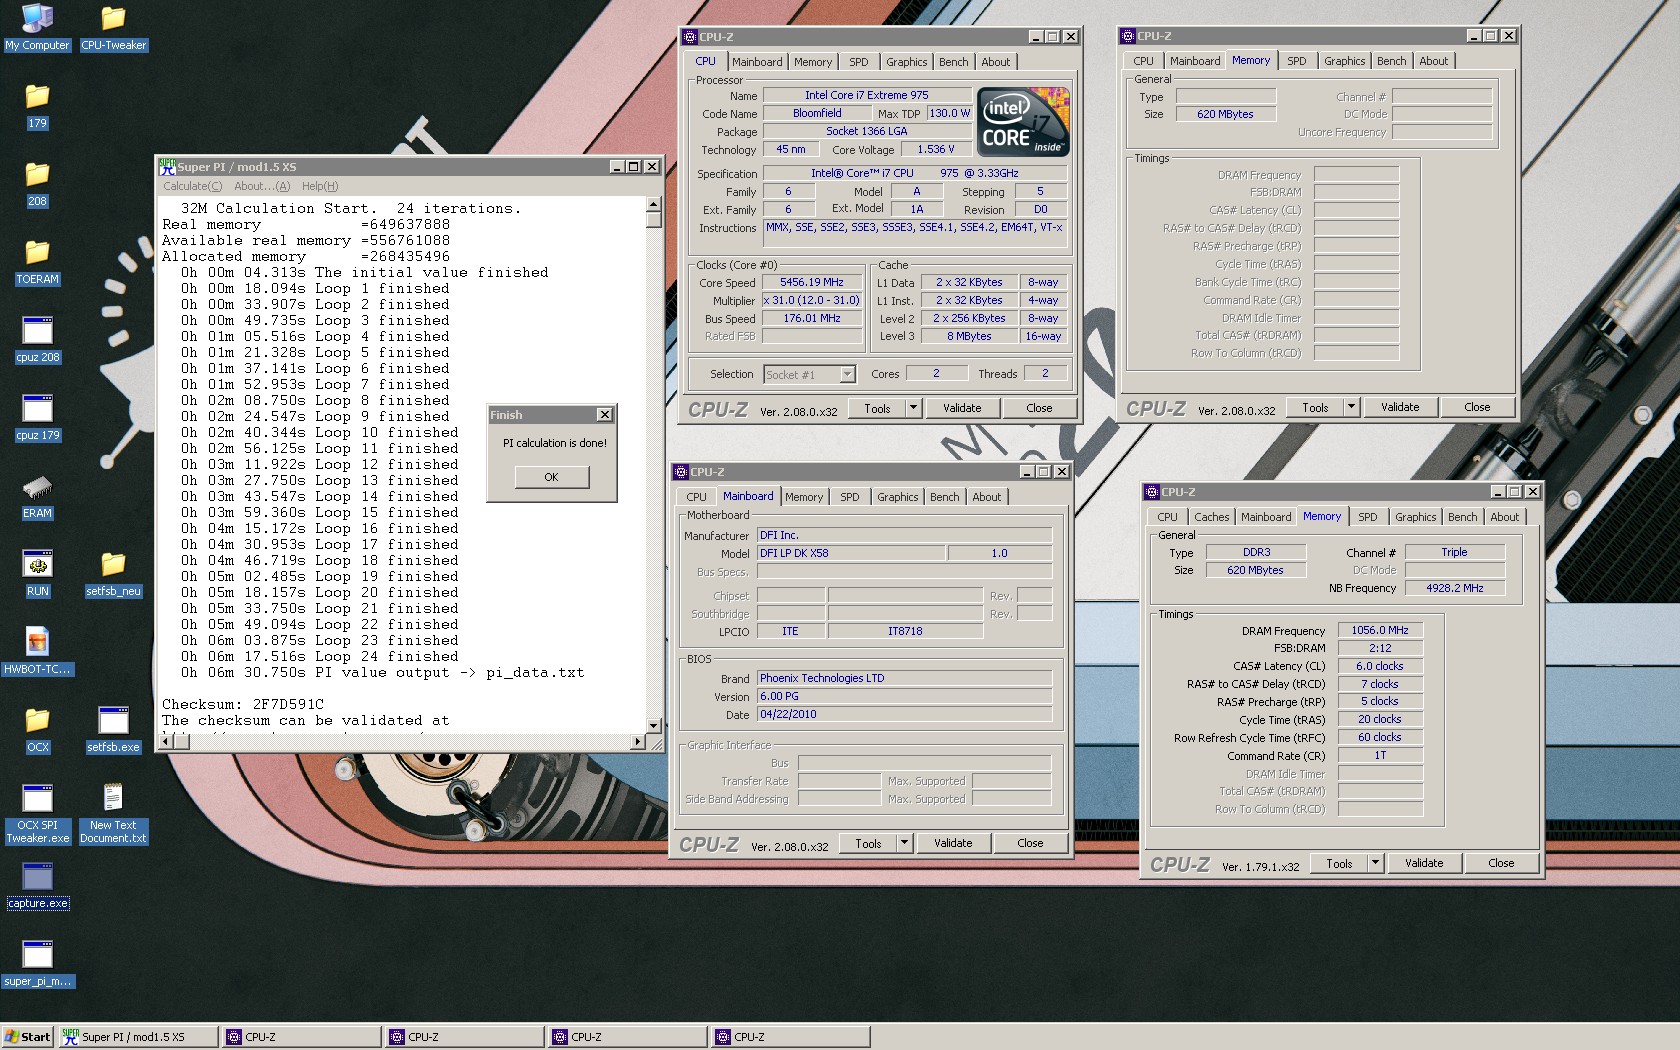Click the NB Frequency 4928.2 MHz value

point(1454,589)
